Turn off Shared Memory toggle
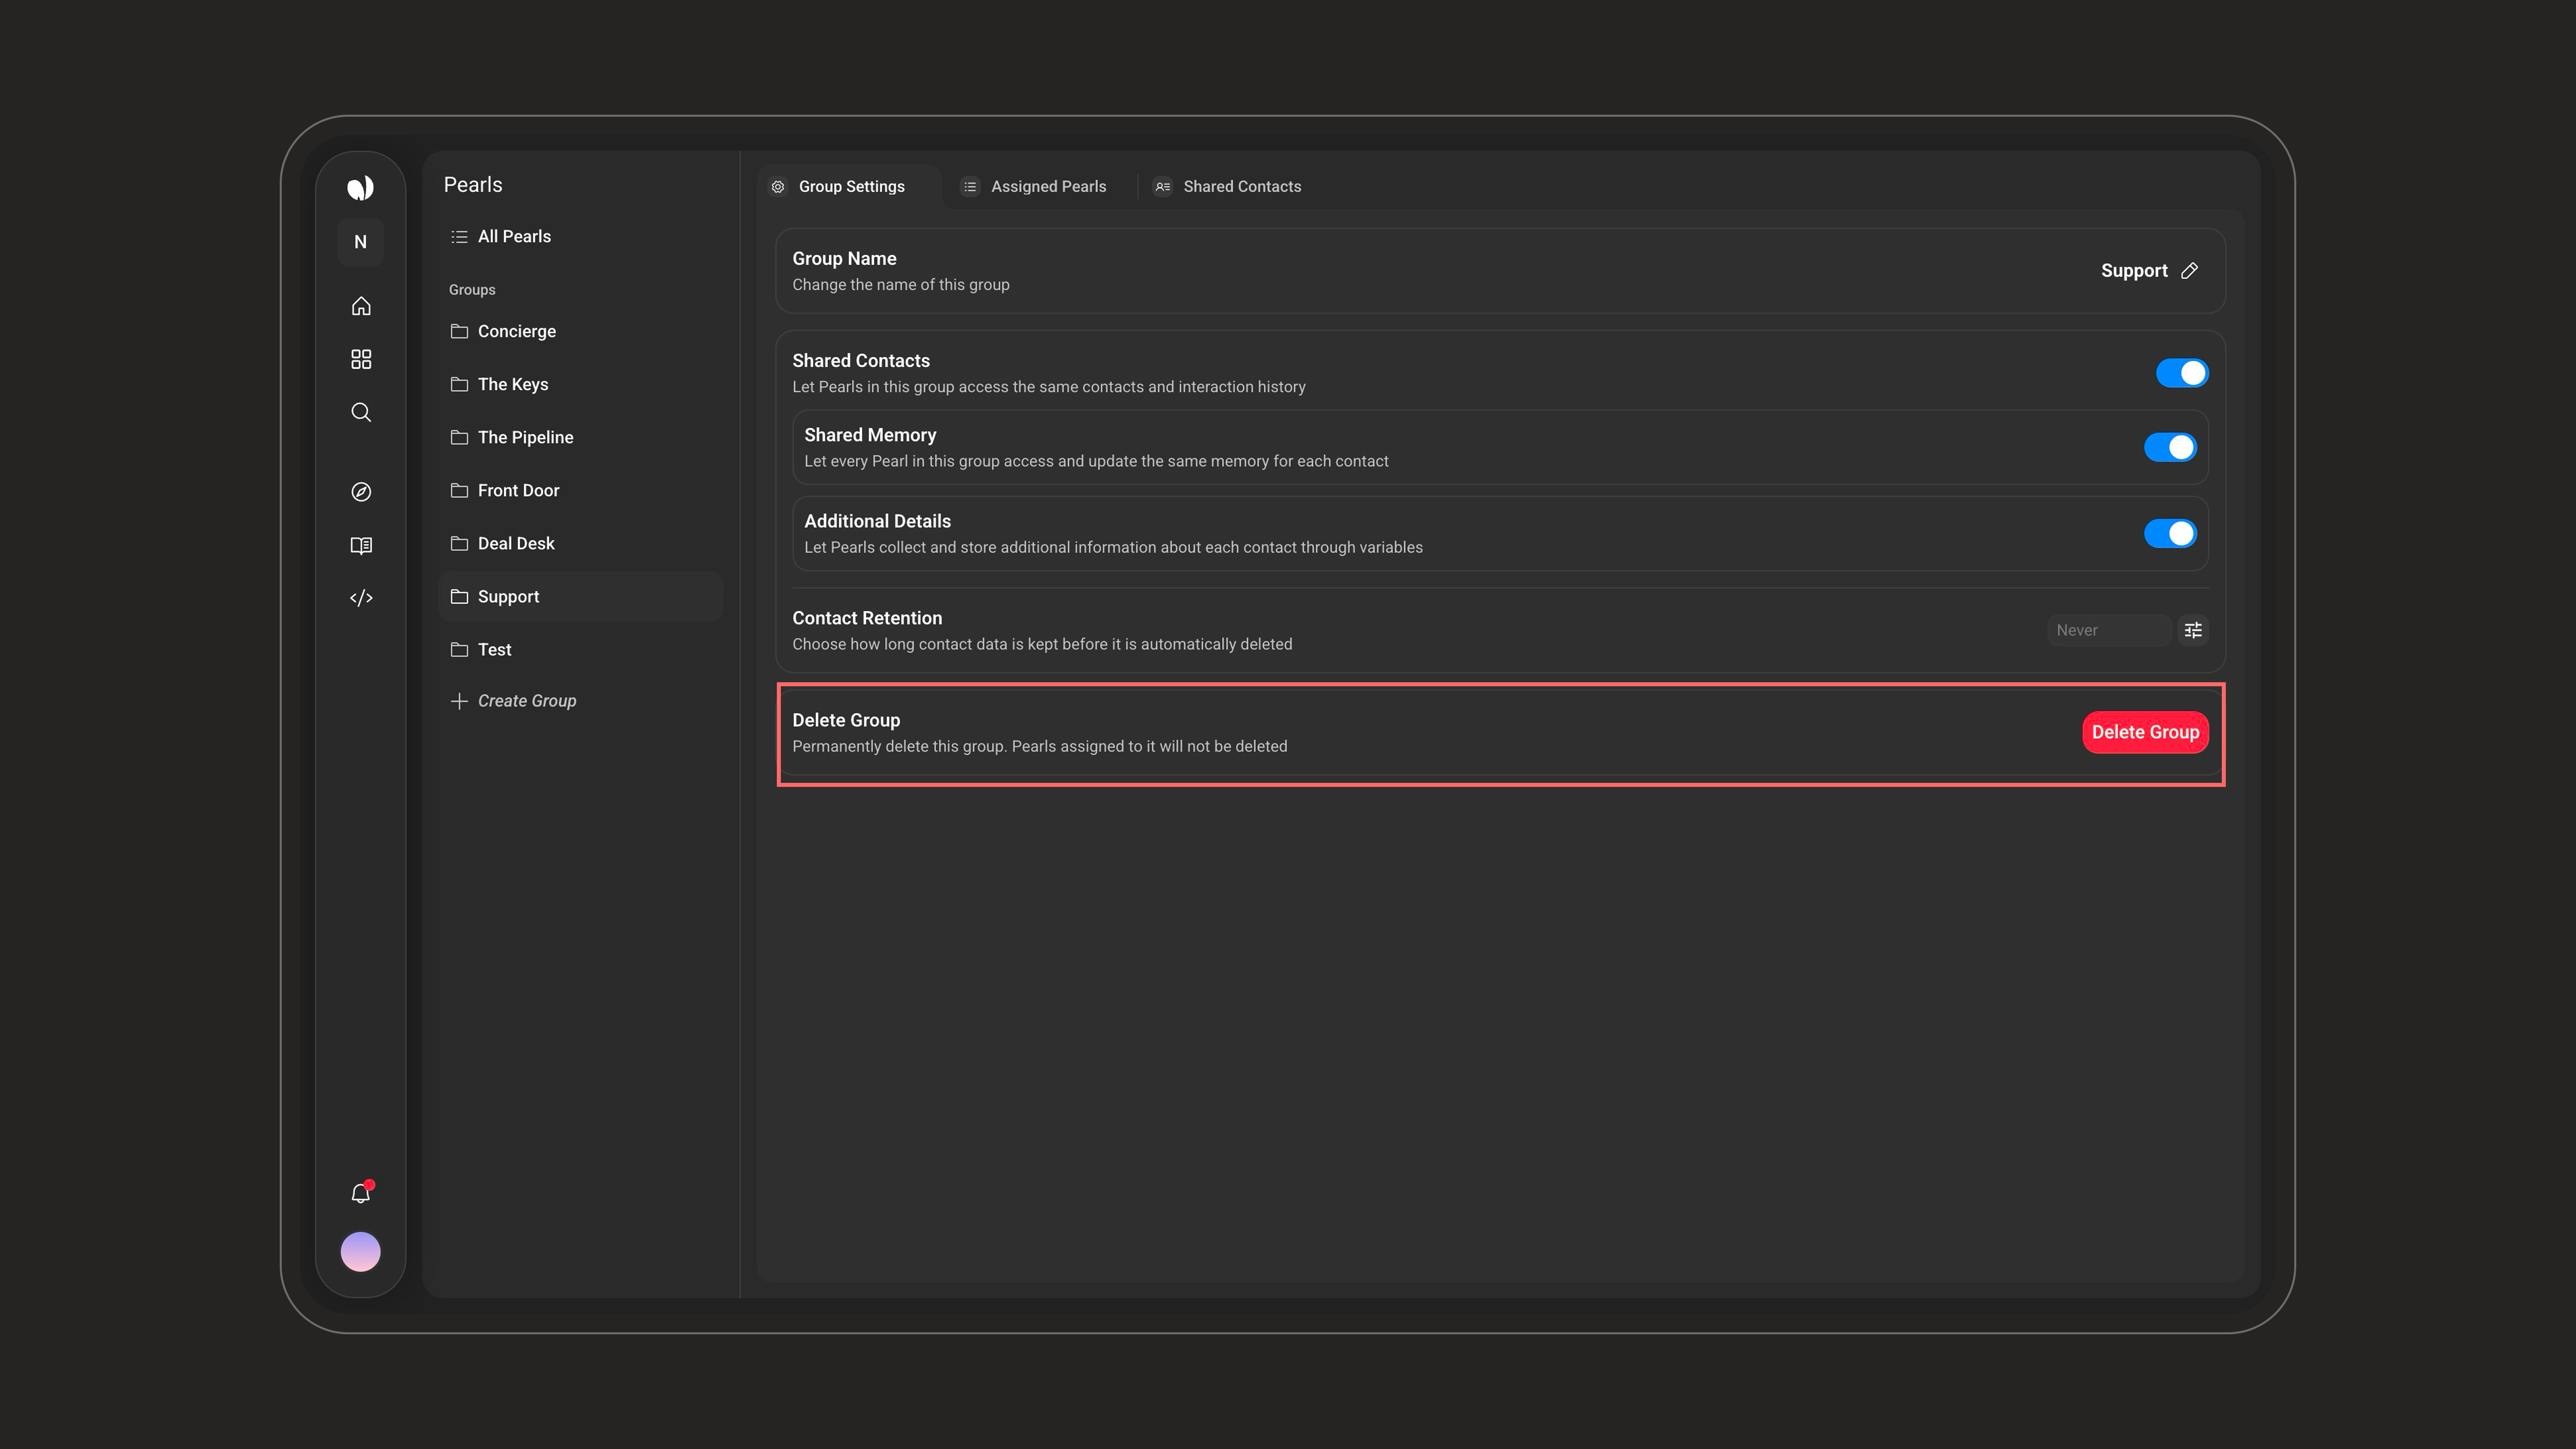Screen dimensions: 2576x1449 pos(2170,447)
